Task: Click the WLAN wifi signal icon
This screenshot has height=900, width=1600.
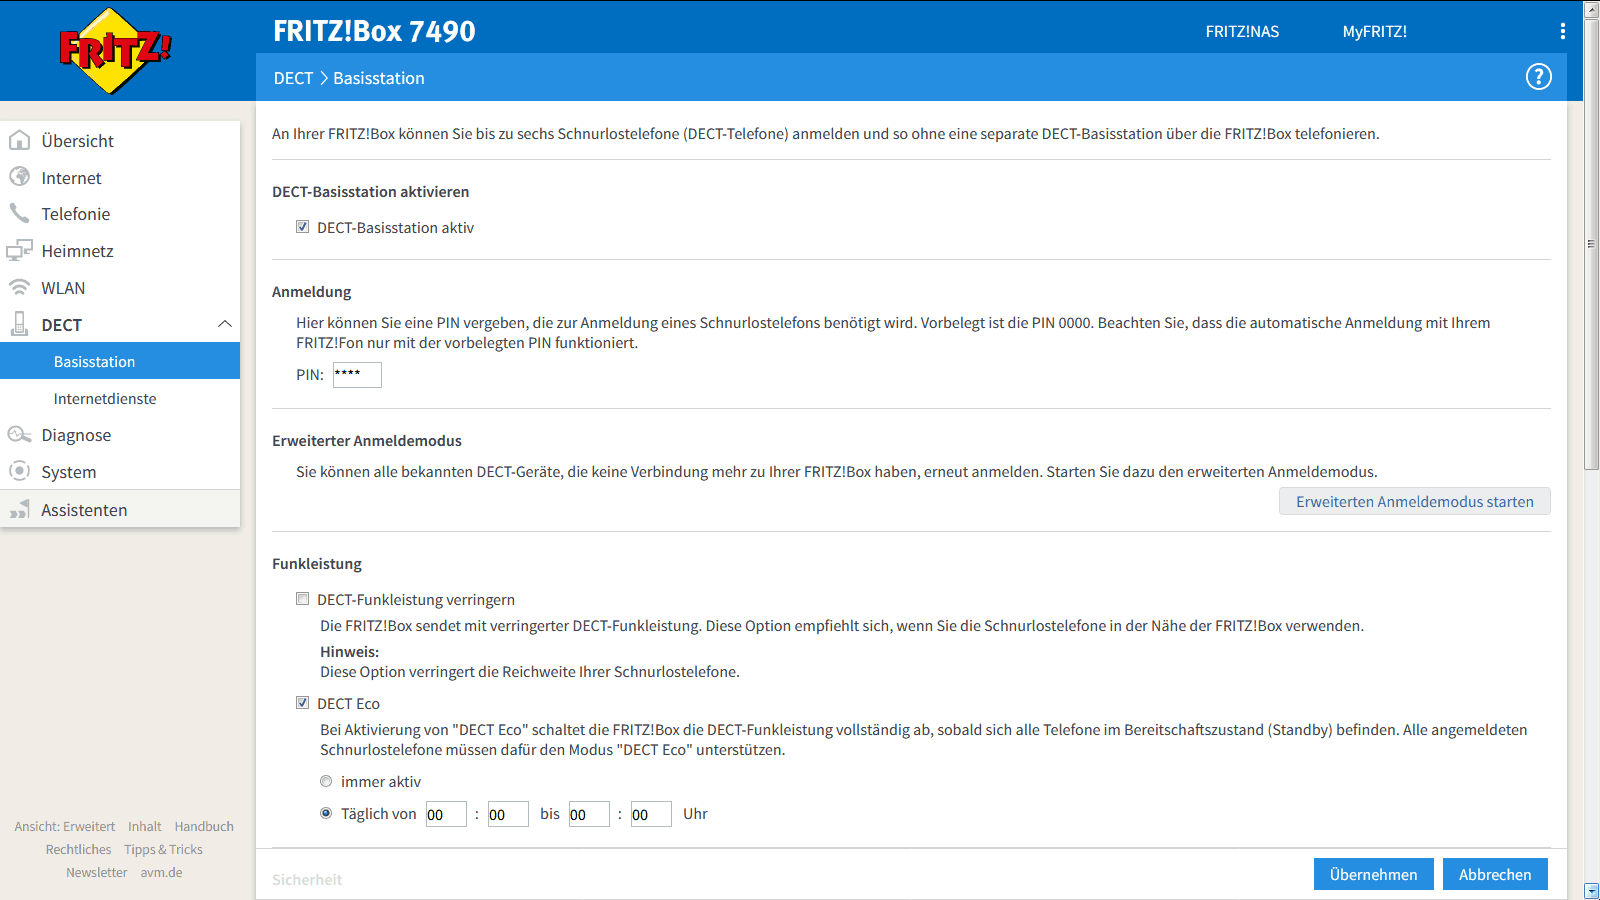Action: click(19, 287)
